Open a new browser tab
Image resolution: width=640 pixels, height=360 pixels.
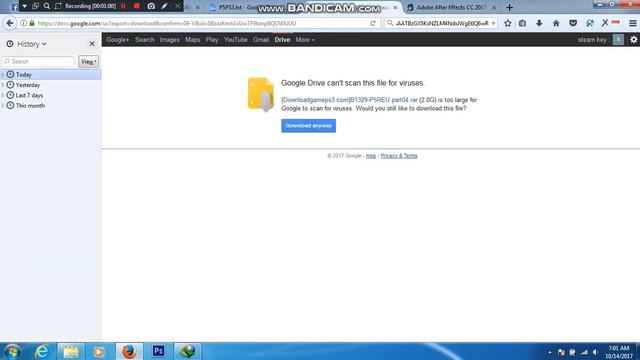pyautogui.click(x=509, y=7)
